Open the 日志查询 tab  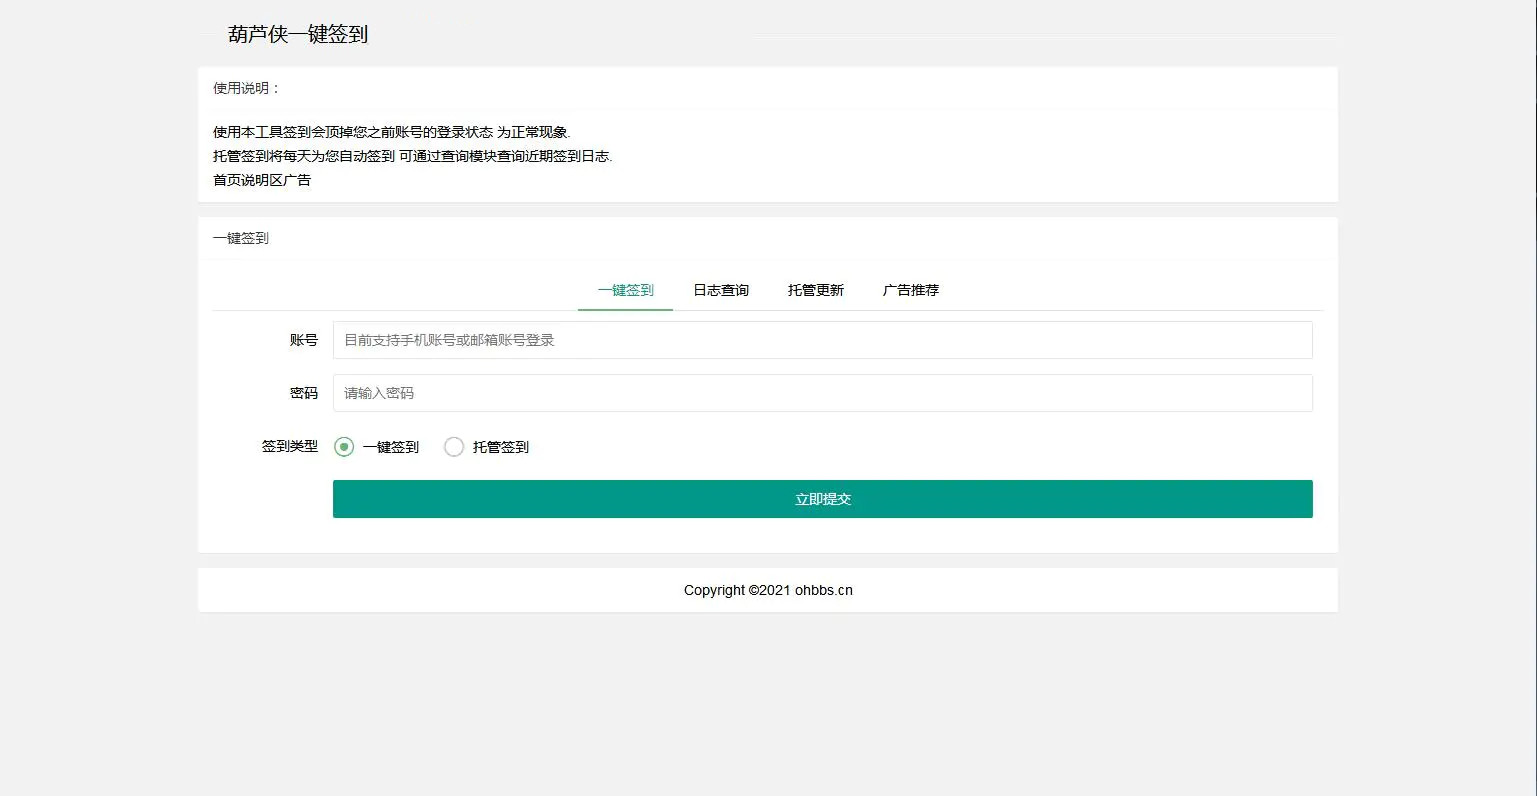tap(721, 290)
